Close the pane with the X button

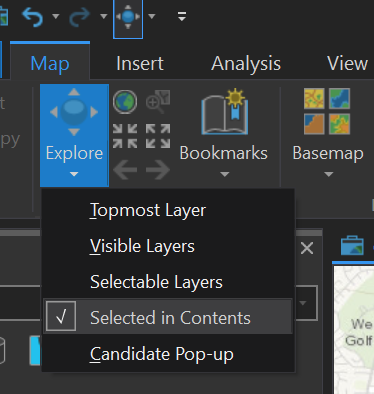pyautogui.click(x=307, y=248)
